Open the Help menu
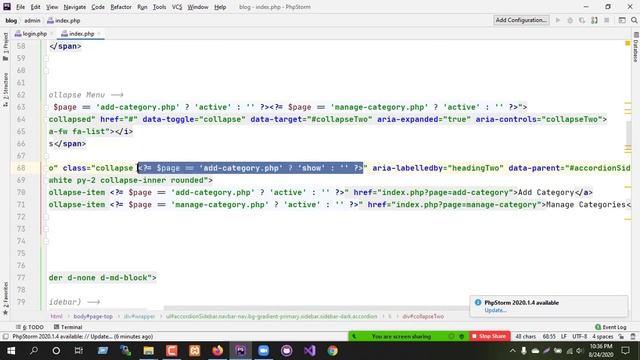 coord(220,7)
